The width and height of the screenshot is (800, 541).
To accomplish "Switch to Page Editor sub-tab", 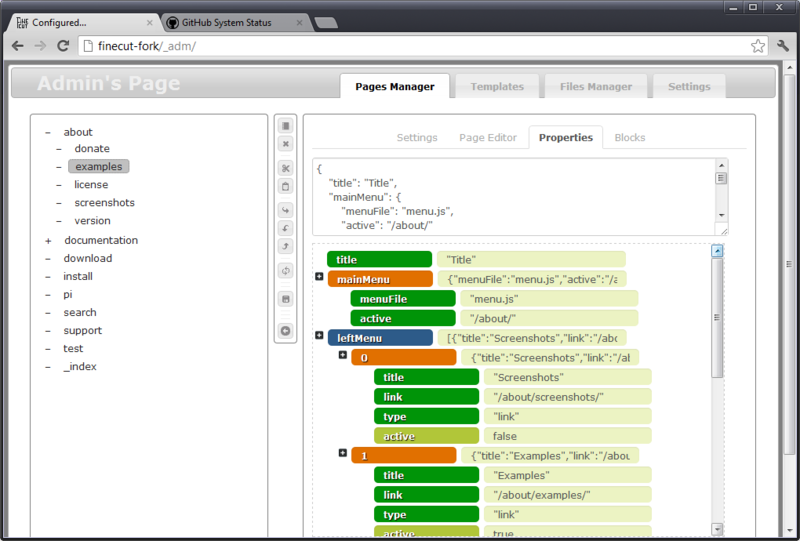I will [x=488, y=138].
